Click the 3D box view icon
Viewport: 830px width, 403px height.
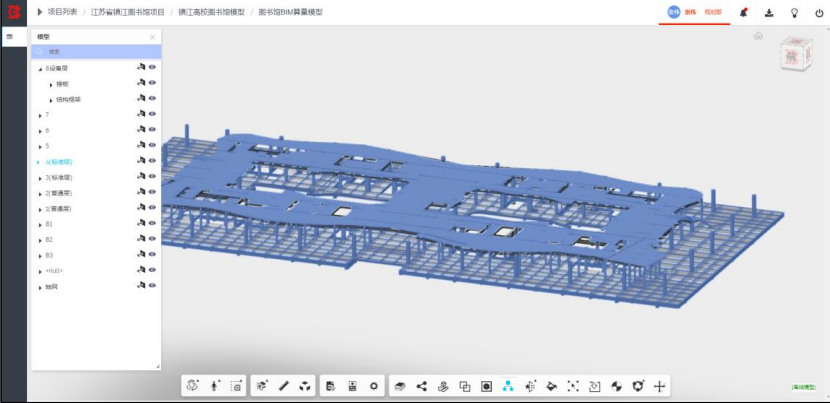click(262, 386)
